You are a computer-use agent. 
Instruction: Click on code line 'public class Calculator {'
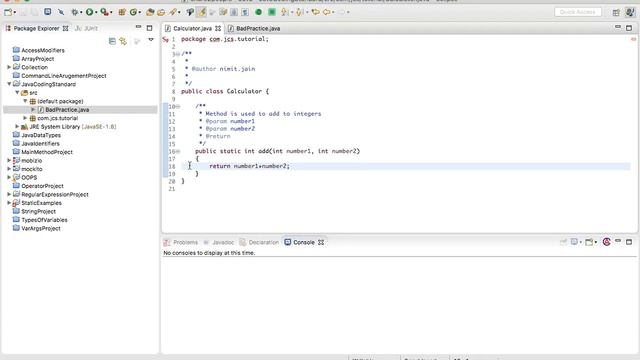[x=225, y=91]
